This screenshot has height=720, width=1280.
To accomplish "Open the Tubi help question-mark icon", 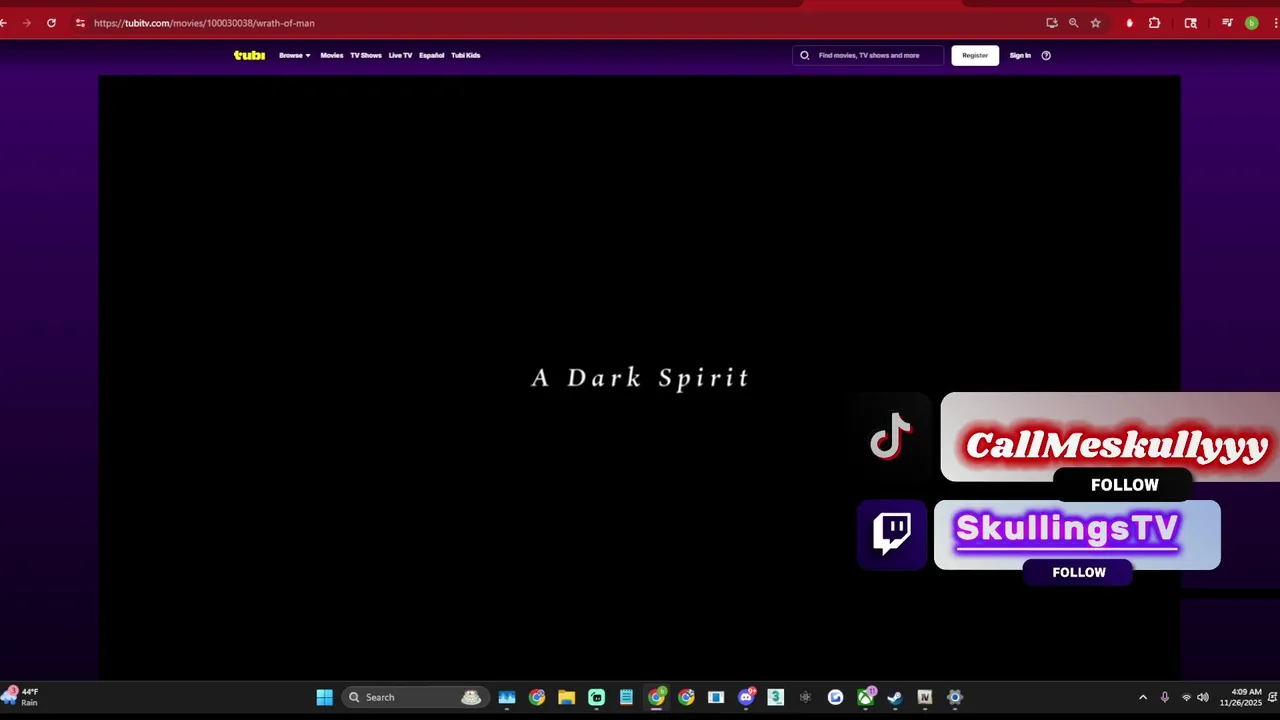I will [1046, 55].
